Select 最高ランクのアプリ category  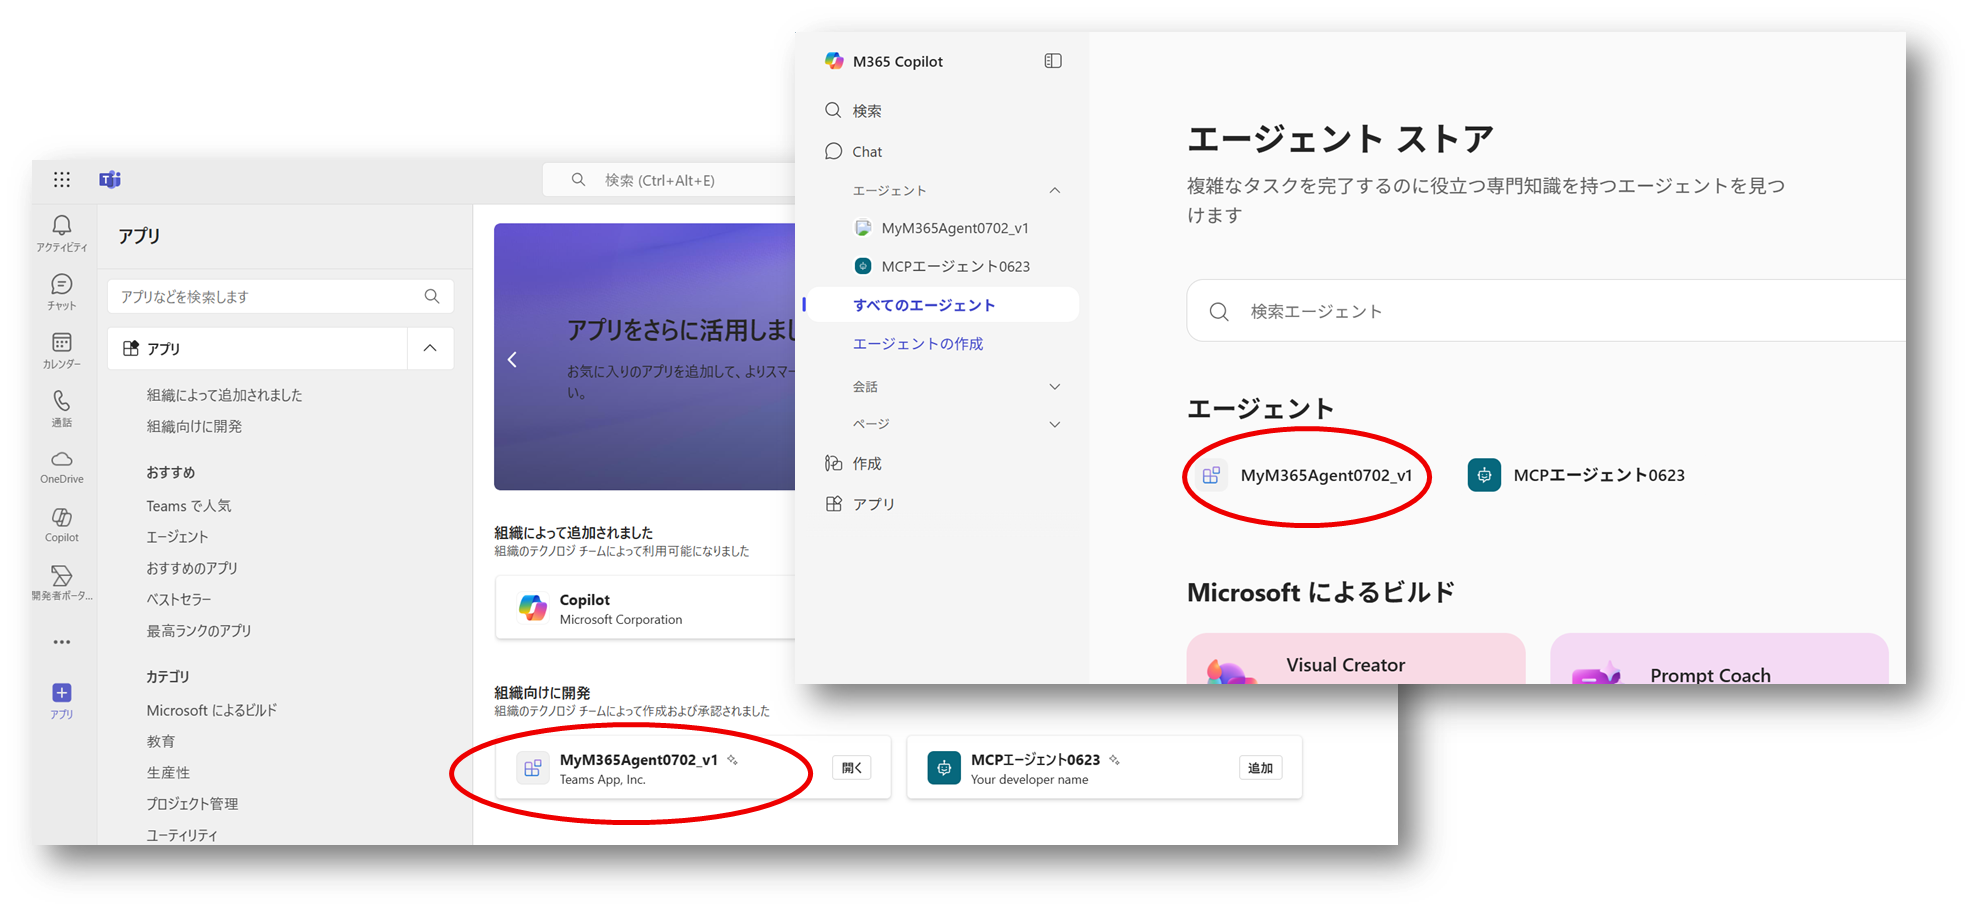click(x=199, y=631)
